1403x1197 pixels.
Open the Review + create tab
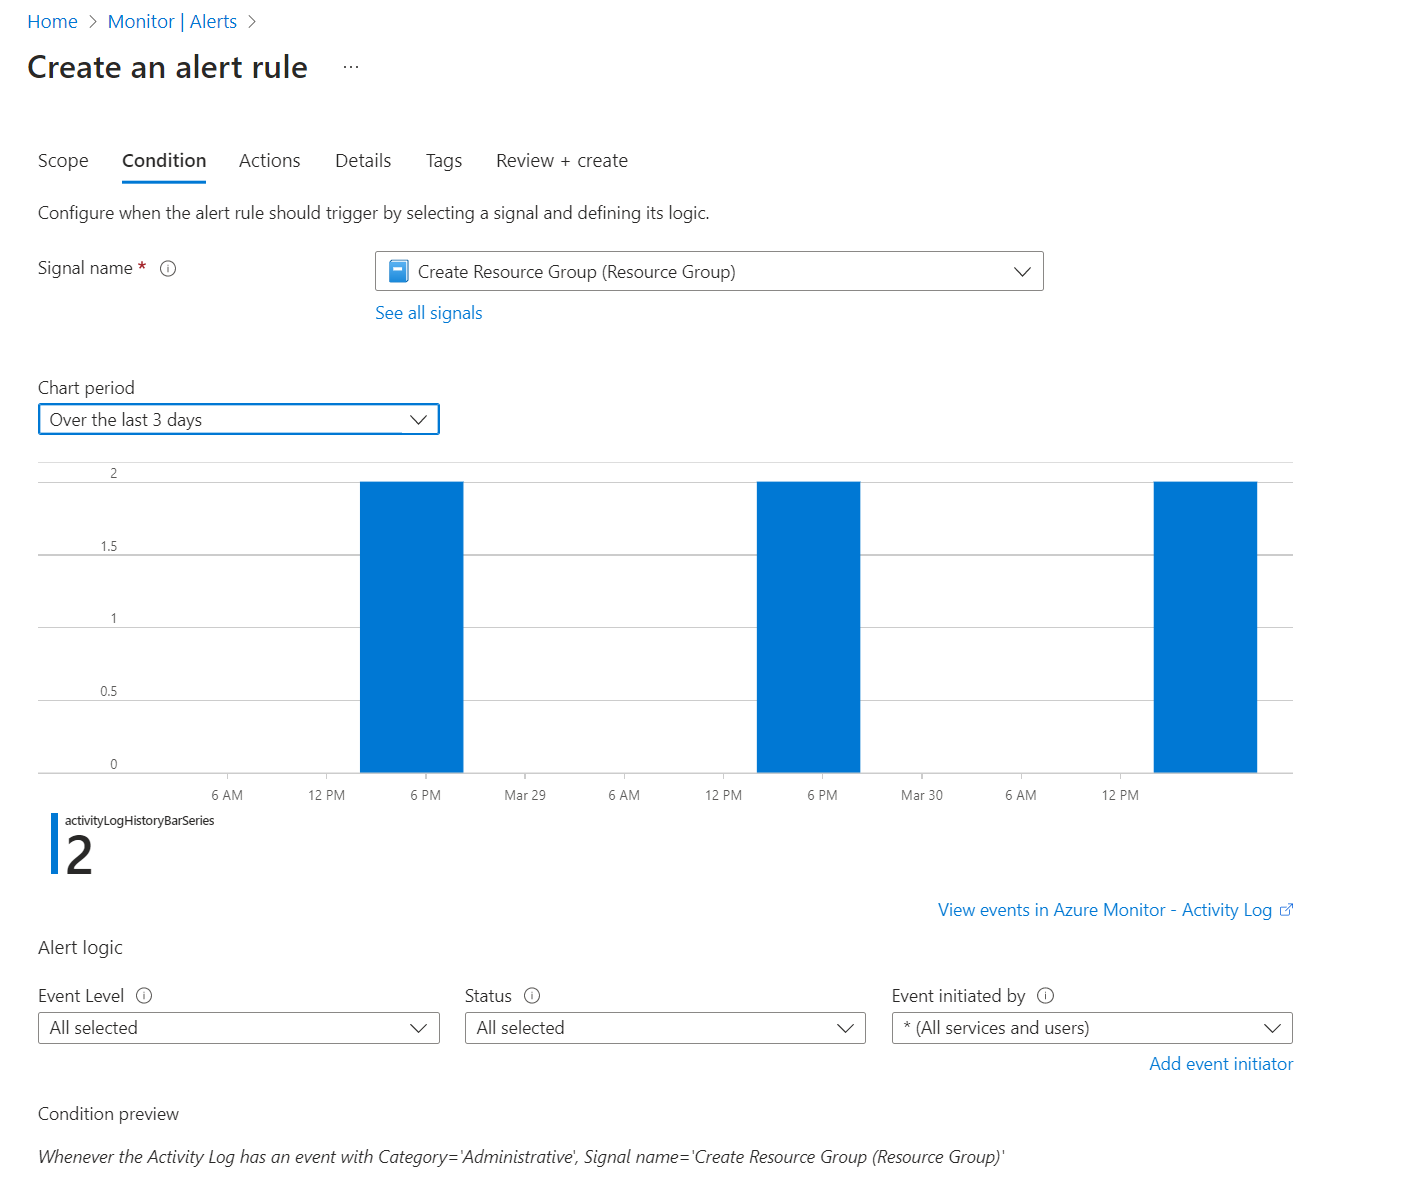point(562,161)
